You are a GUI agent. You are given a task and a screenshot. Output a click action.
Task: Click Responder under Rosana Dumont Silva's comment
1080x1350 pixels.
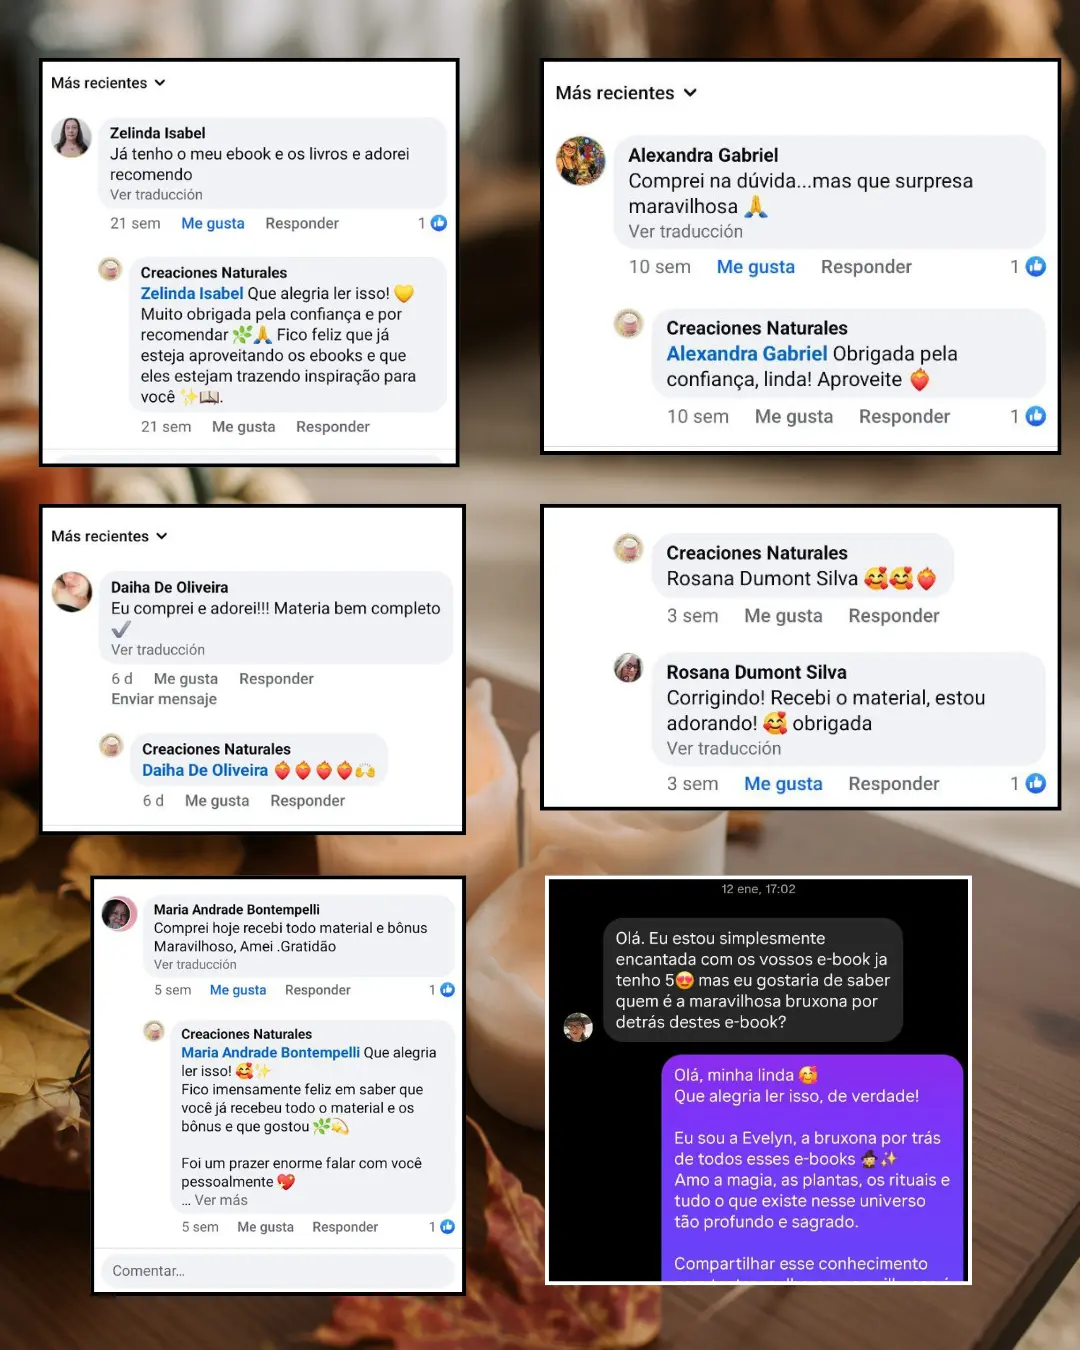coord(894,784)
